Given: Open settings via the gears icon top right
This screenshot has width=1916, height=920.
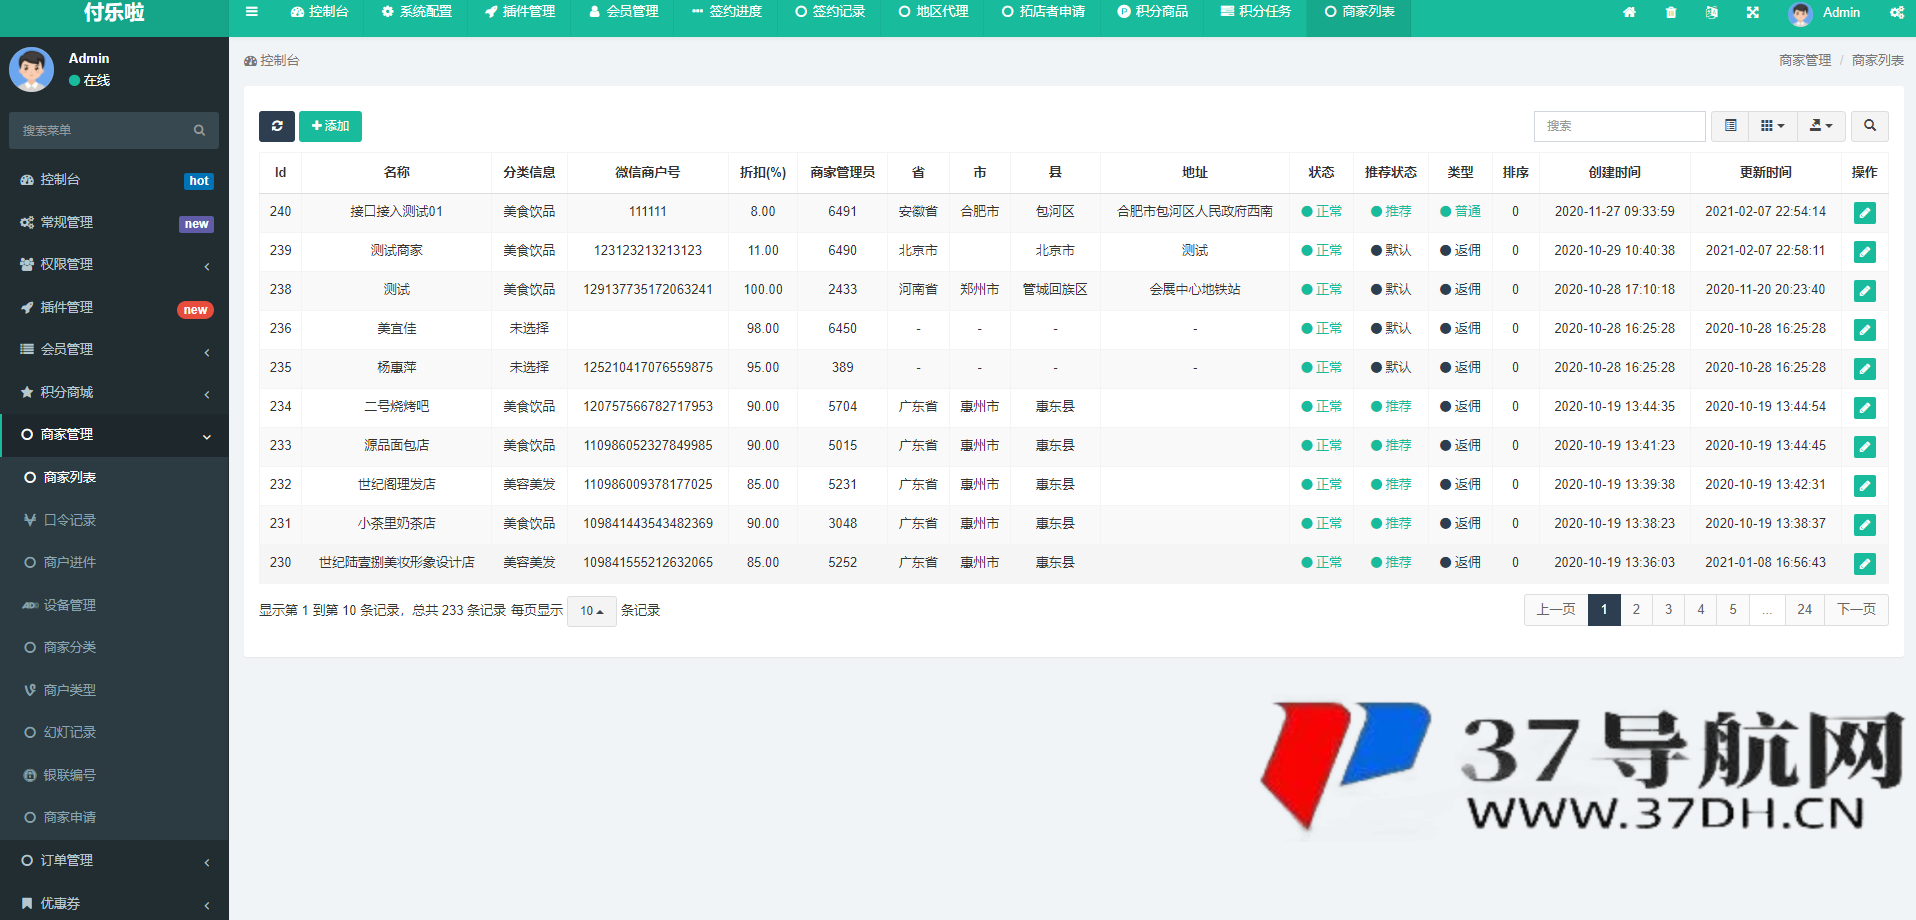Looking at the screenshot, I should tap(1897, 13).
